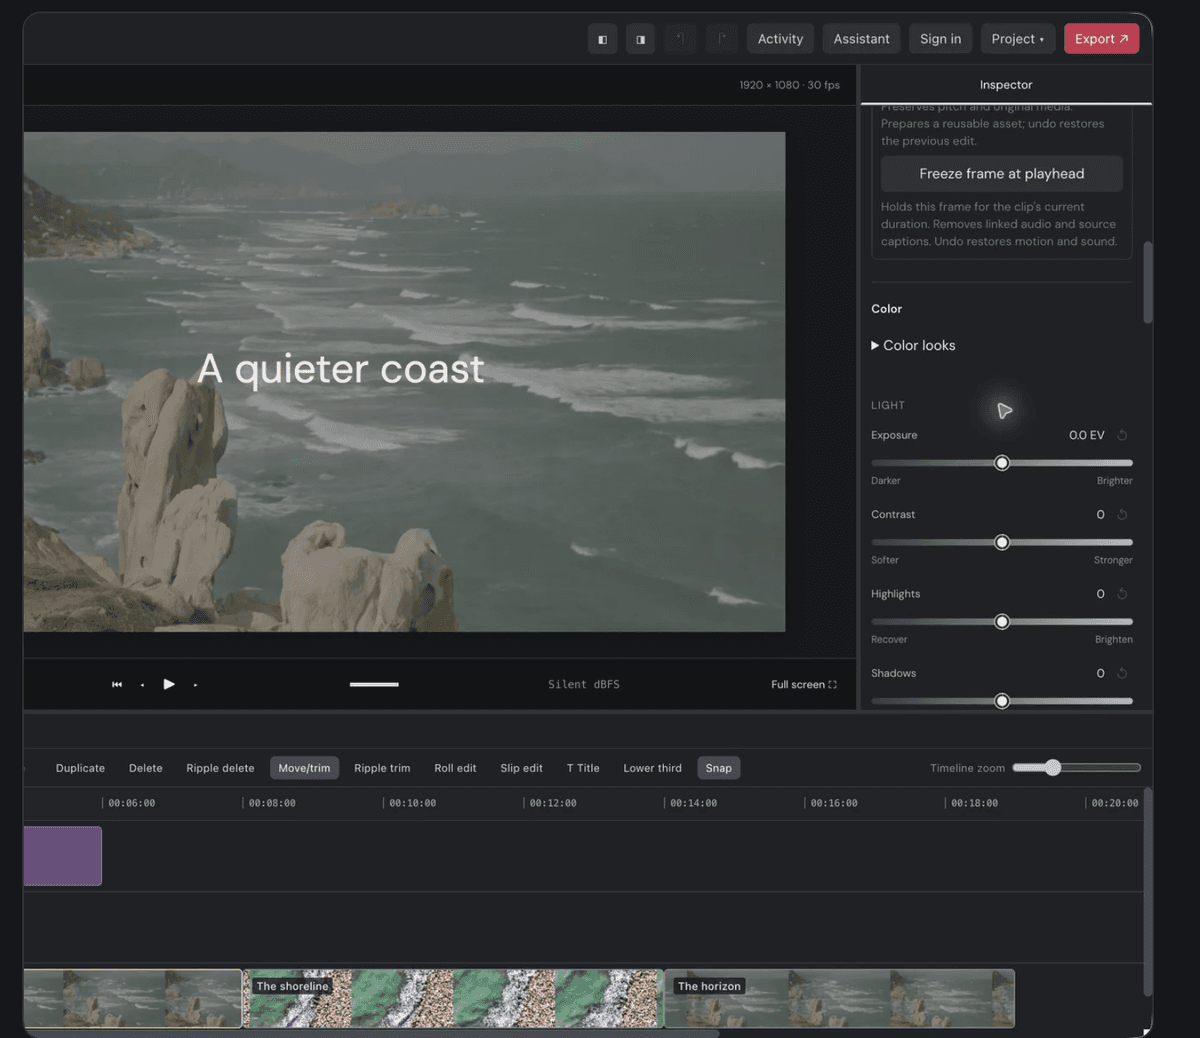Viewport: 1200px width, 1038px height.
Task: Click the Exposure slider handle
Action: (1002, 463)
